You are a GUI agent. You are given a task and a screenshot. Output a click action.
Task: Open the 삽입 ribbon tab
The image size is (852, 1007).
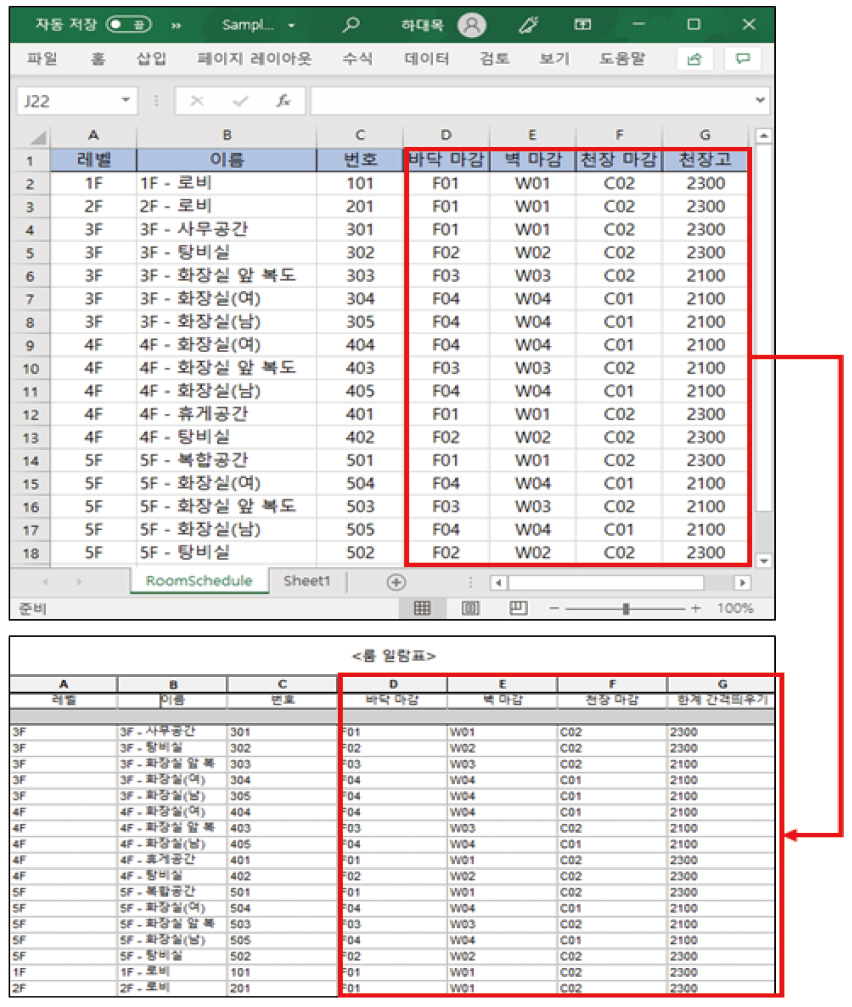152,59
